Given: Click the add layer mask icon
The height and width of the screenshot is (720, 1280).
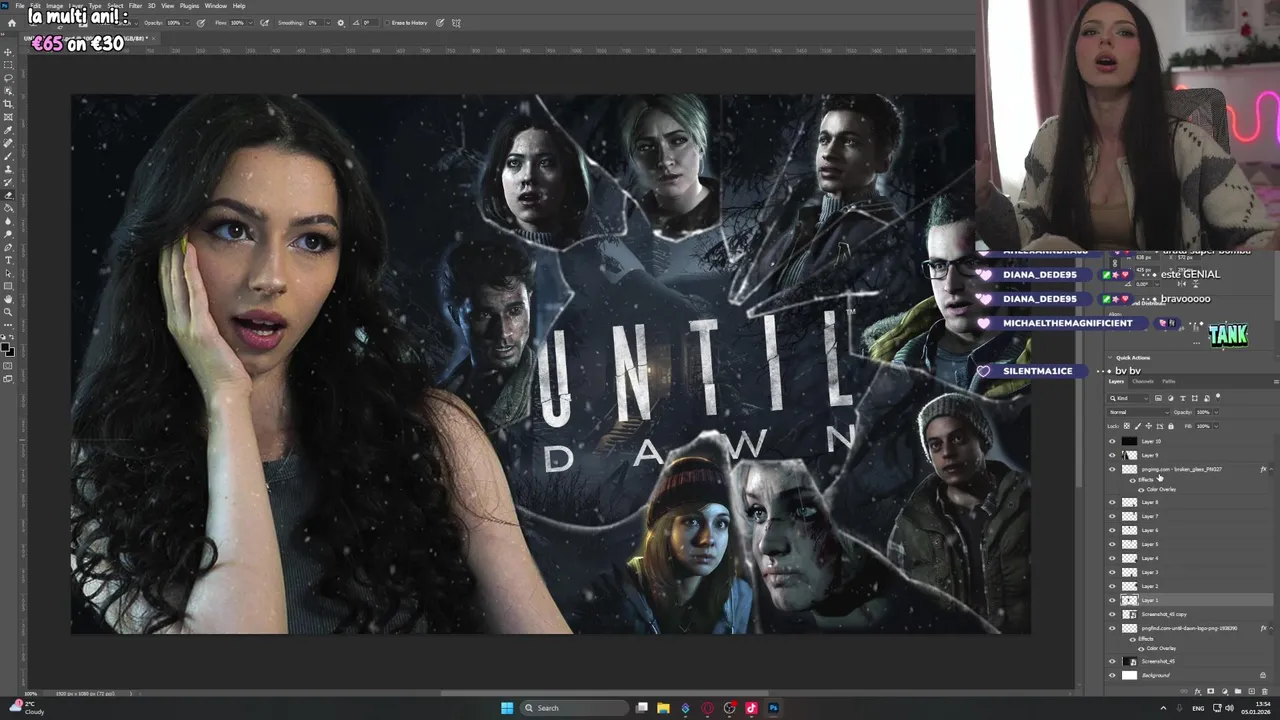Looking at the screenshot, I should (x=1211, y=691).
